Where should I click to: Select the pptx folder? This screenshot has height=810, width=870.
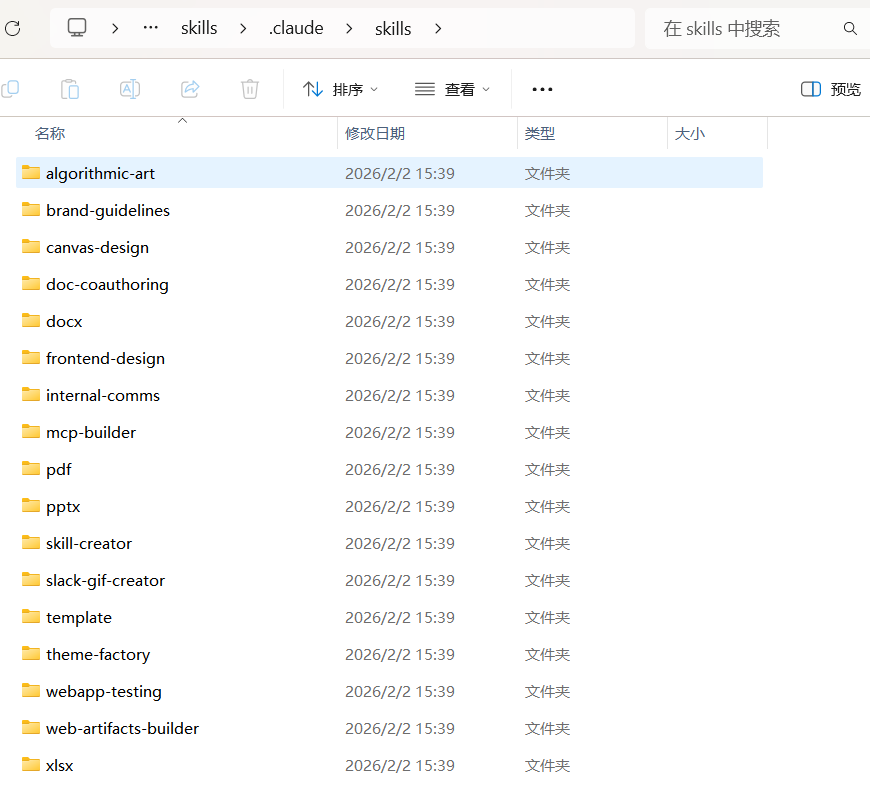390,506
